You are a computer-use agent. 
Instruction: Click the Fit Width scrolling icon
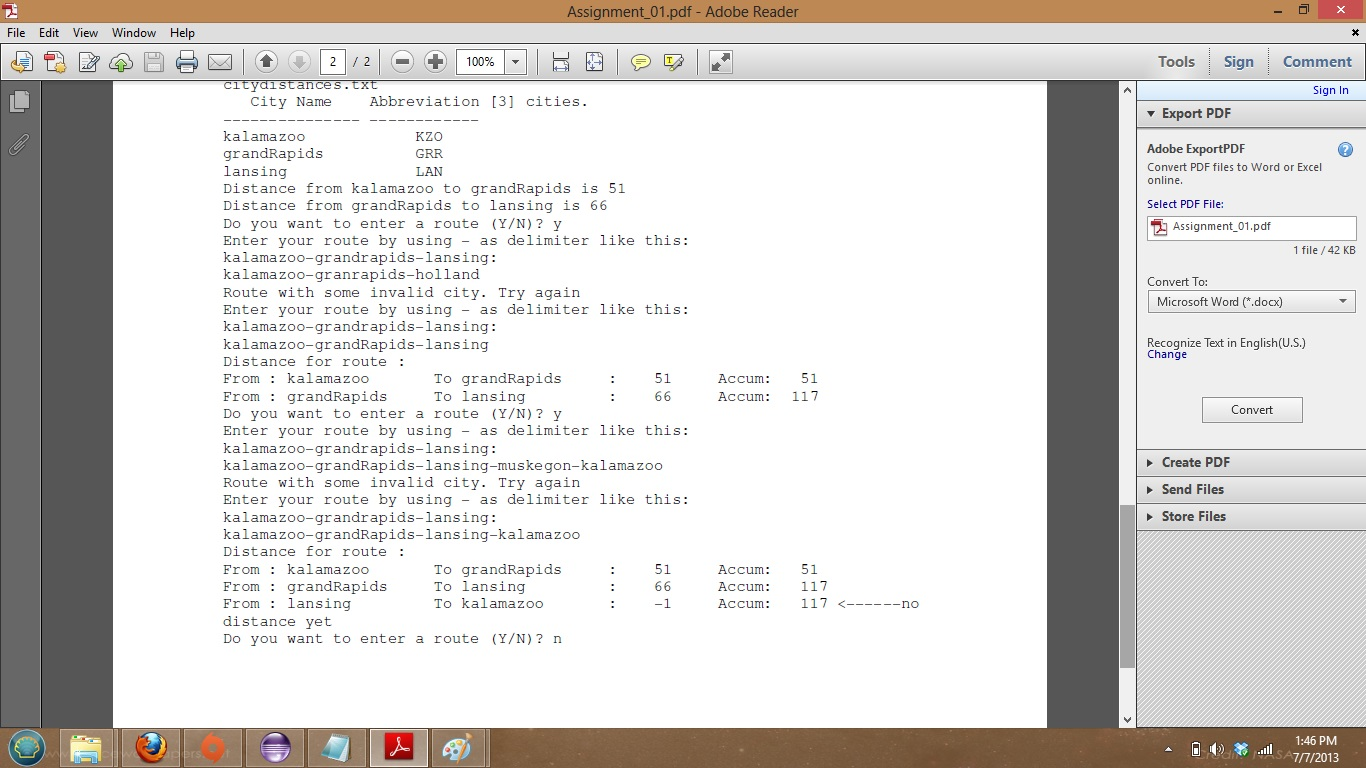click(561, 62)
